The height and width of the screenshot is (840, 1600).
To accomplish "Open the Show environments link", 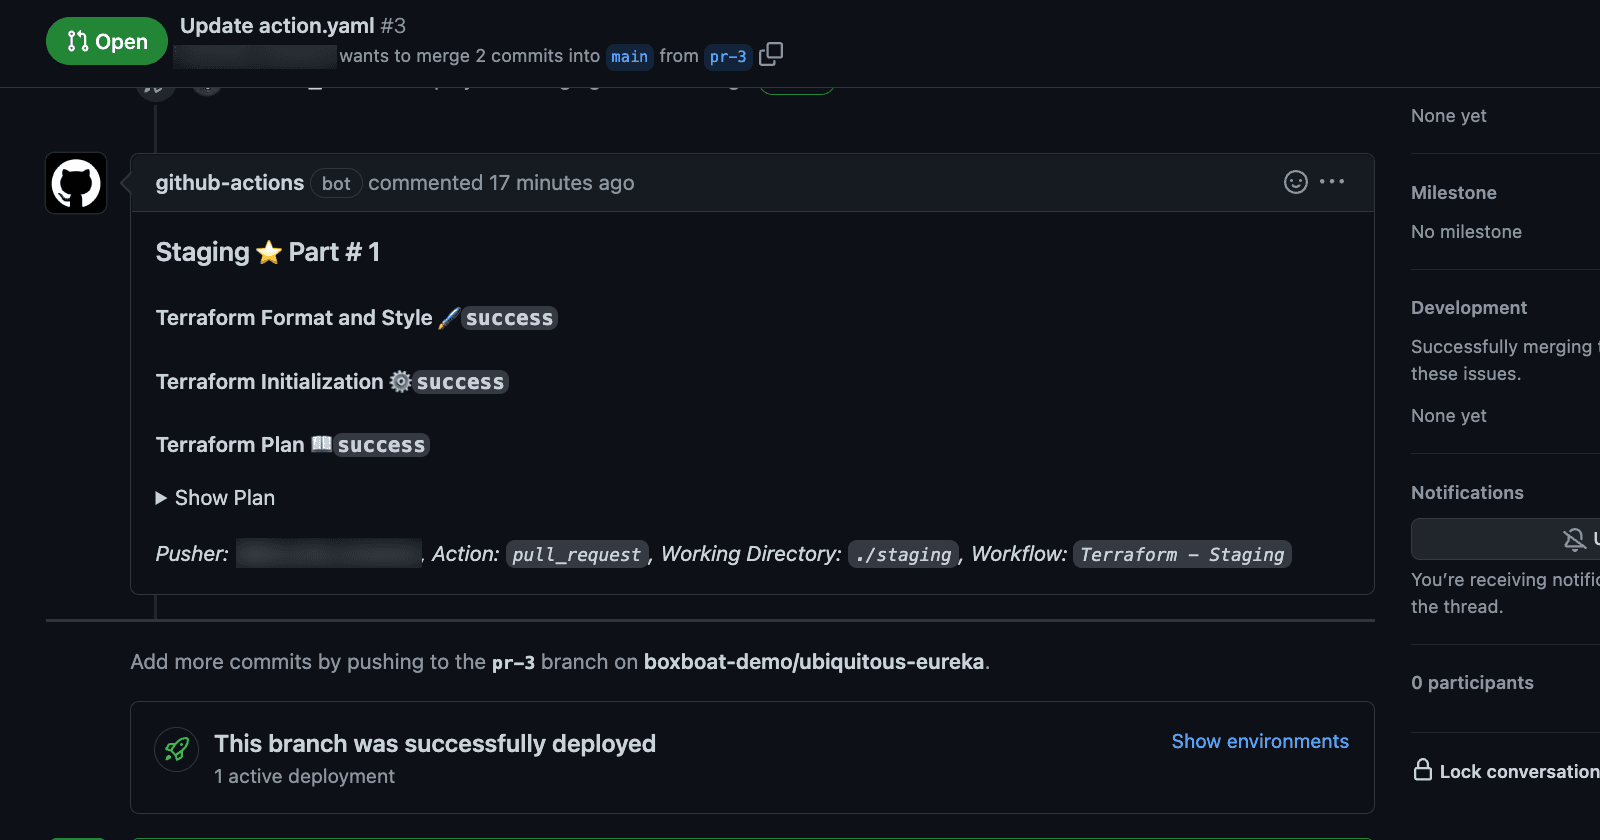I will coord(1259,741).
